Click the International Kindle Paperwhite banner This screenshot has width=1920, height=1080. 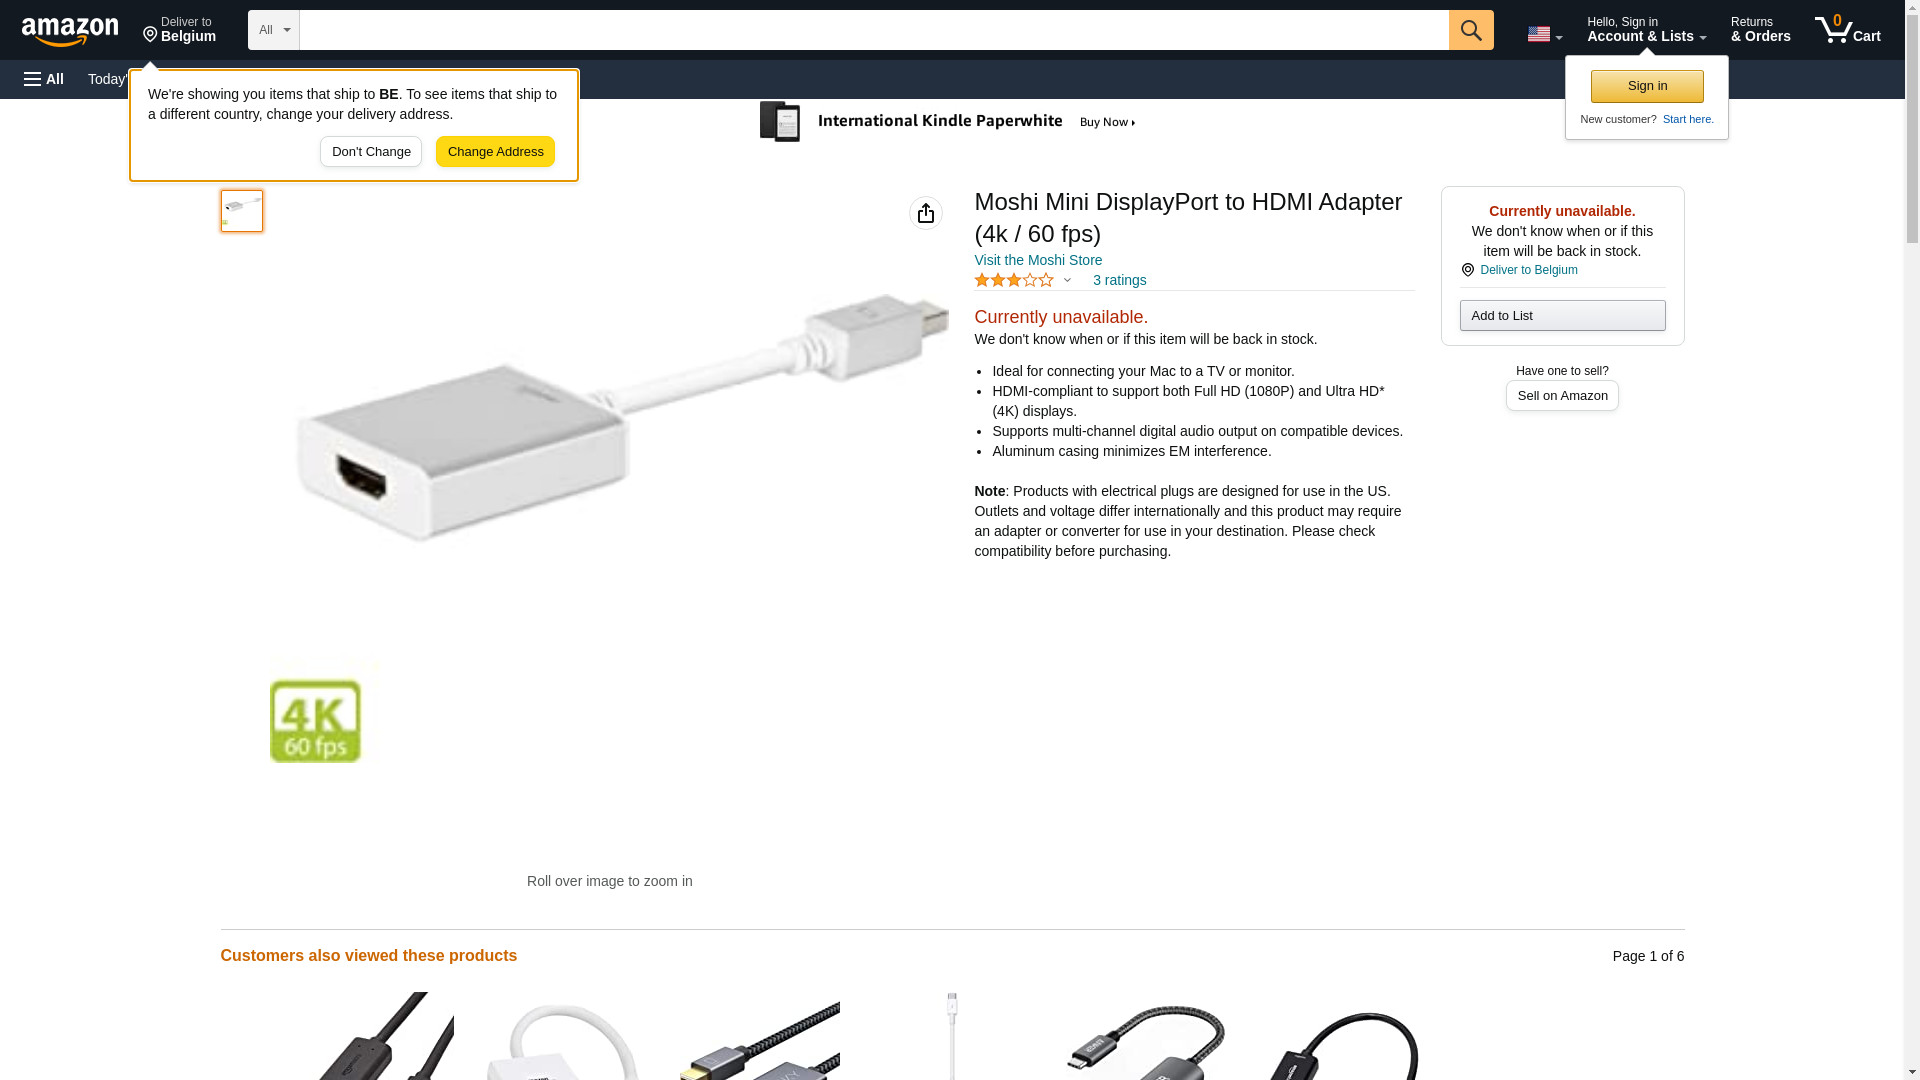[x=949, y=121]
